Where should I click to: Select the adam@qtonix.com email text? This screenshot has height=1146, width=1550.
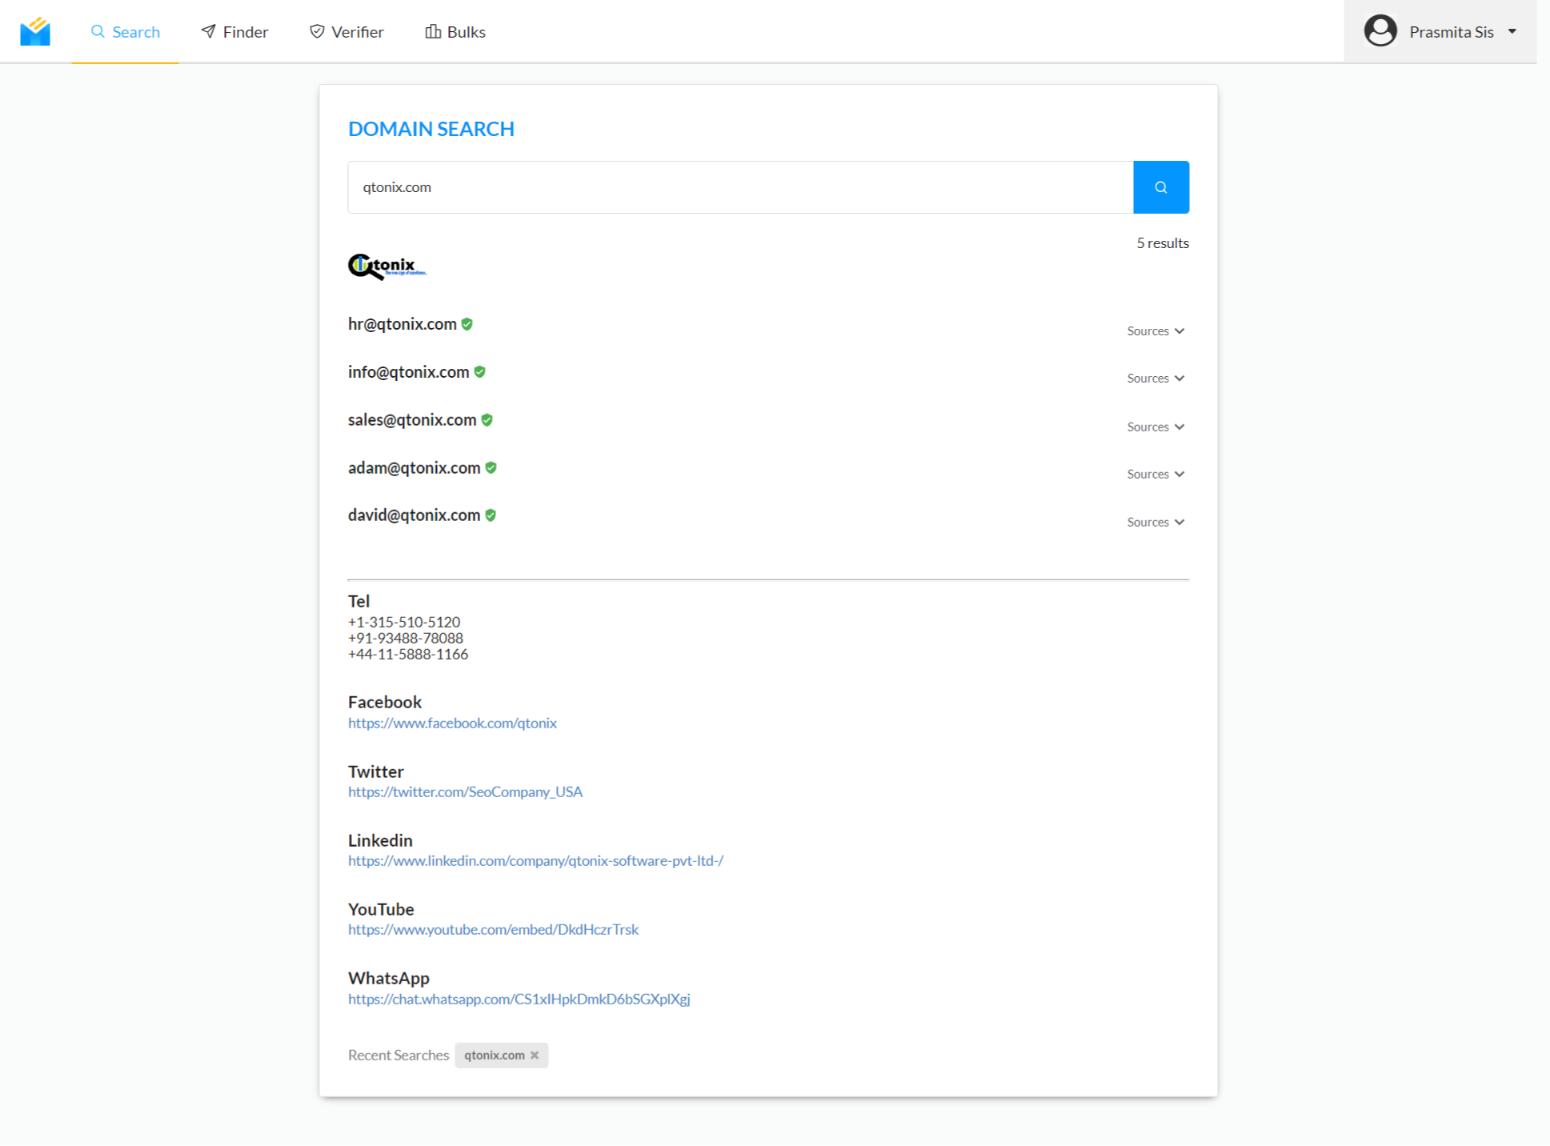tap(414, 468)
